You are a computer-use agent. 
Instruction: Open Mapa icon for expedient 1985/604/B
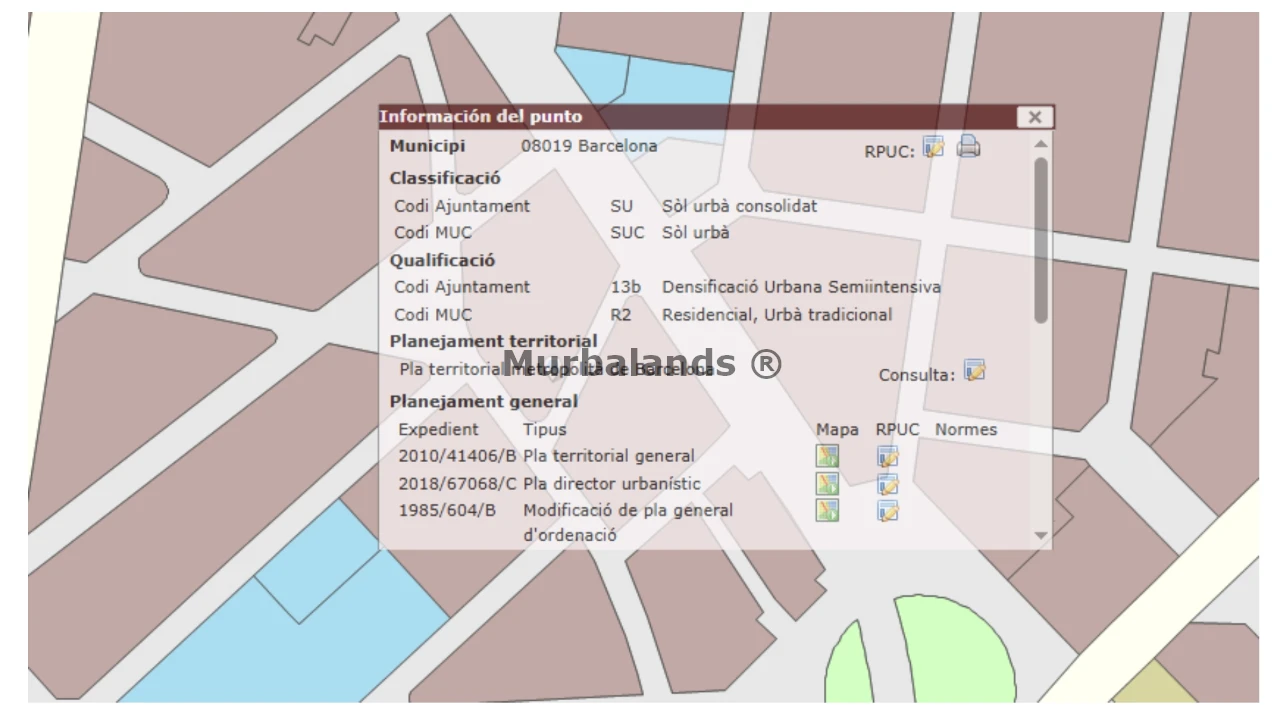(827, 511)
